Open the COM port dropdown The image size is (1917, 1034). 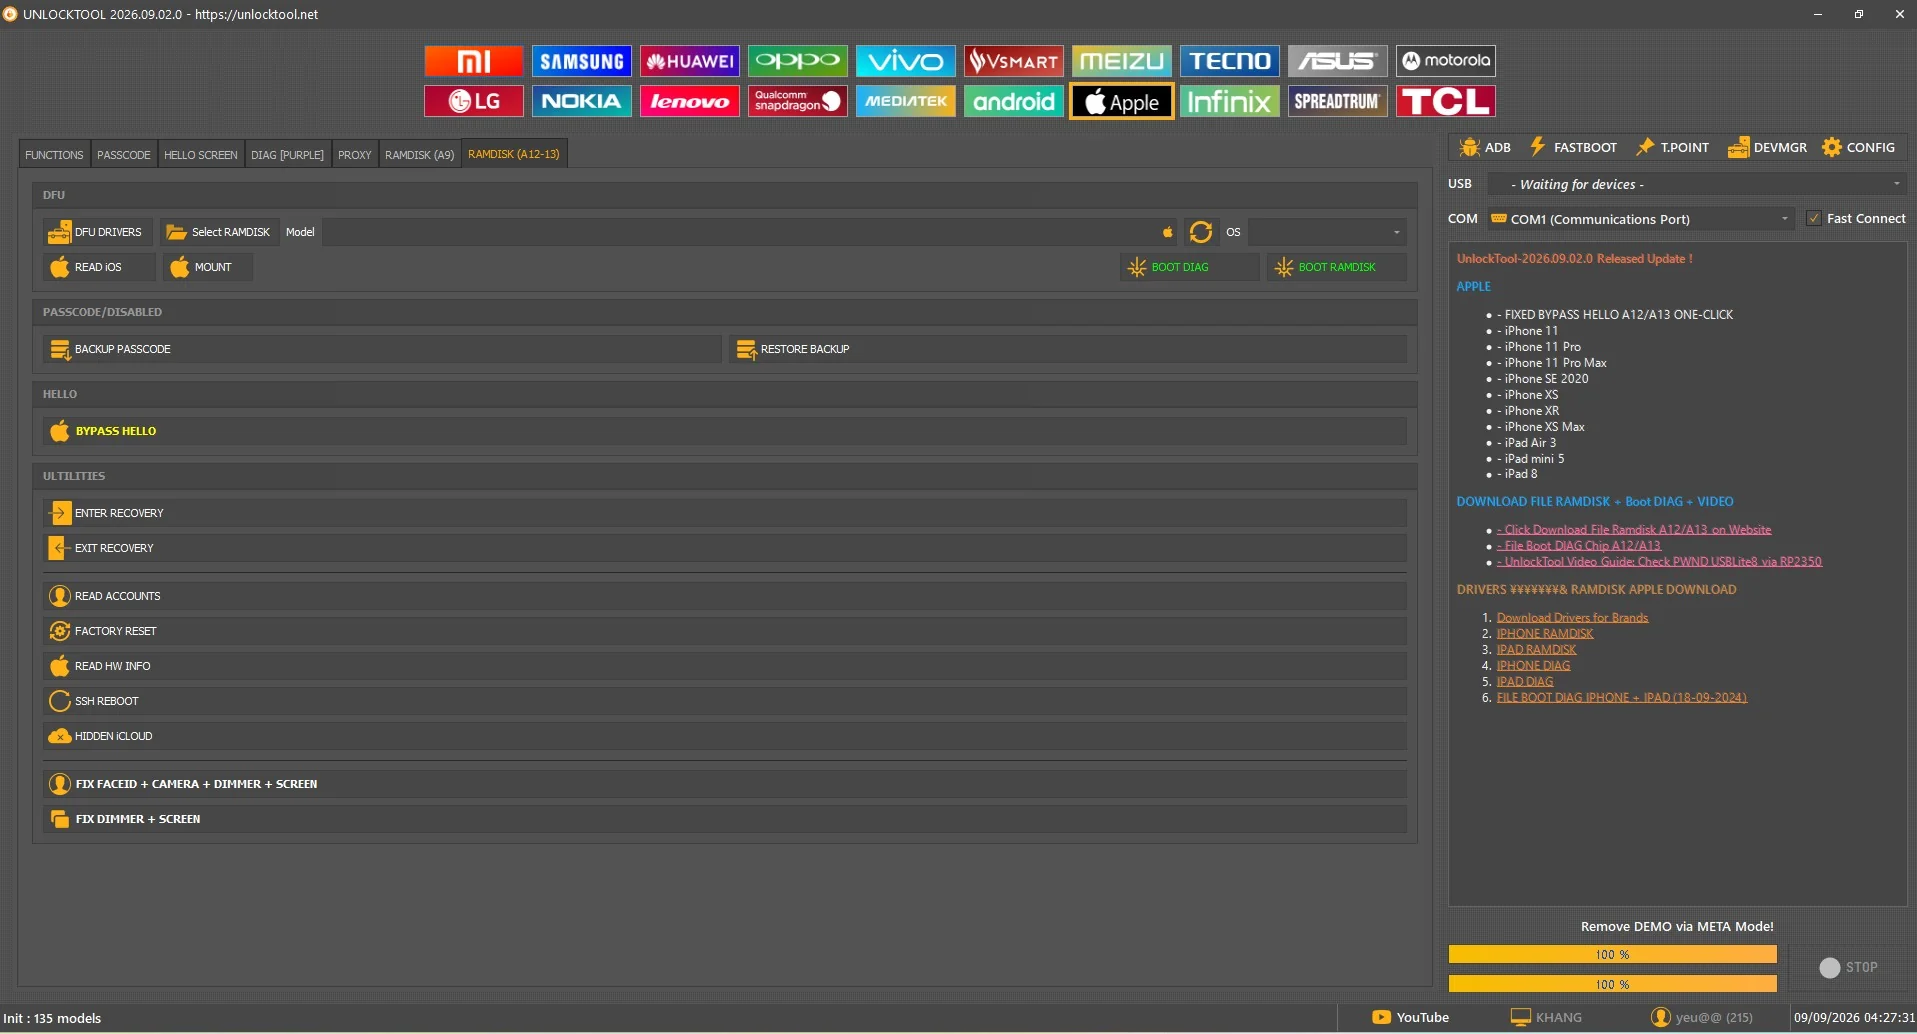pyautogui.click(x=1640, y=219)
